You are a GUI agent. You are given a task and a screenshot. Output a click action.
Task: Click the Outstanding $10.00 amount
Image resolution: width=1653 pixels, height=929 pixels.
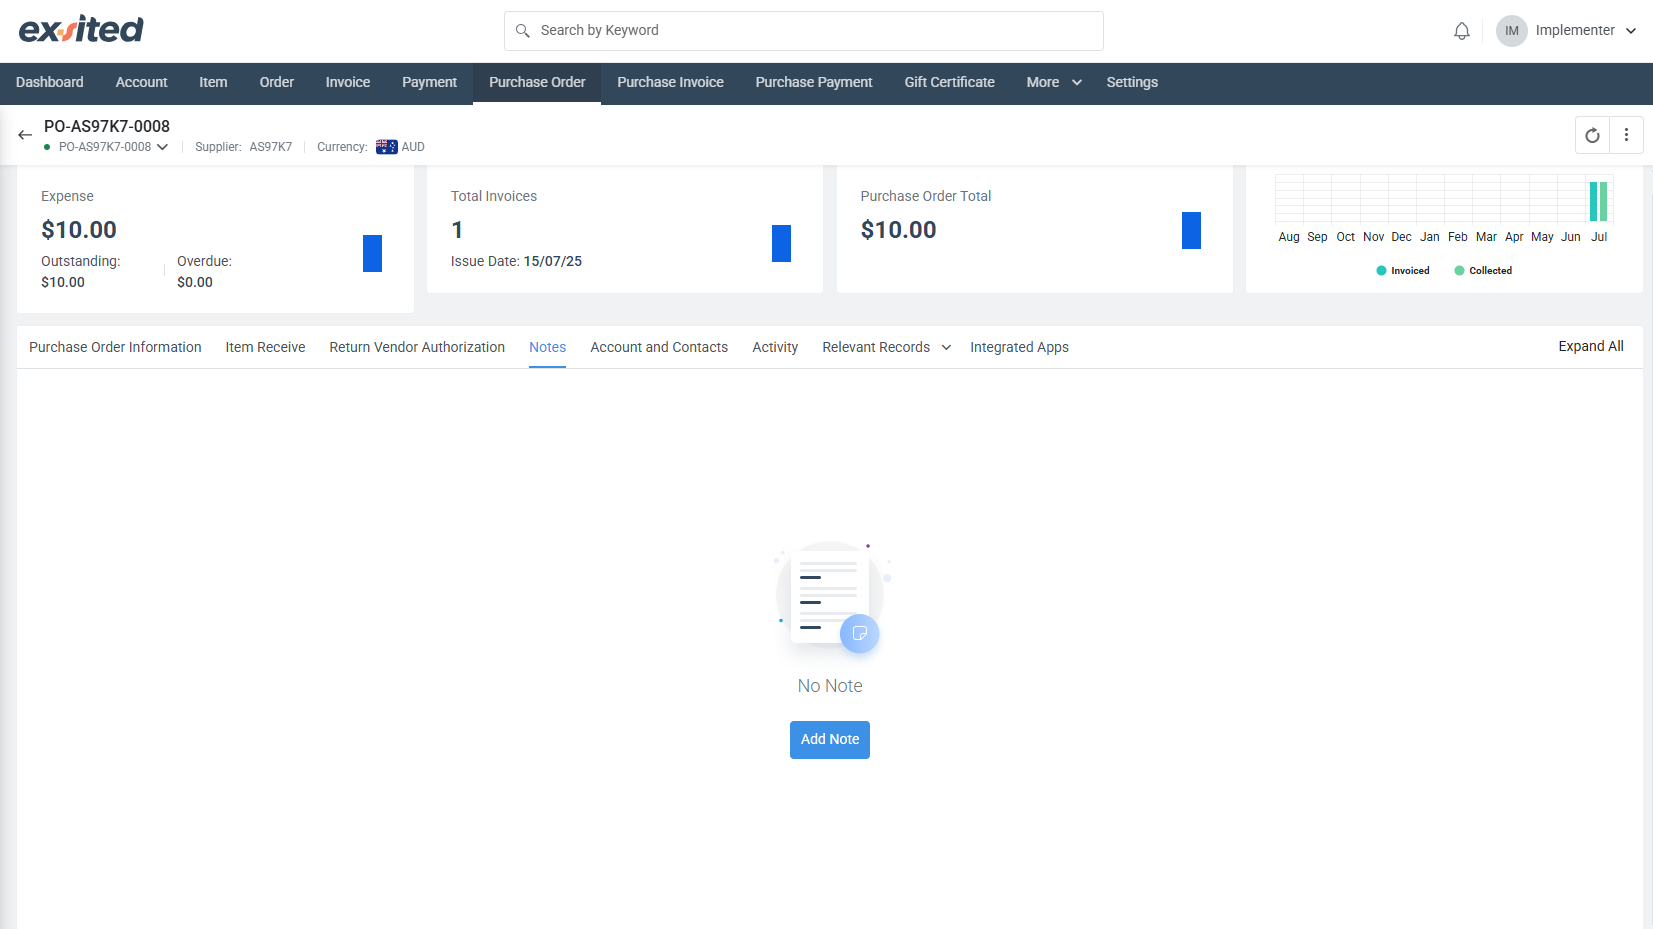tap(63, 282)
